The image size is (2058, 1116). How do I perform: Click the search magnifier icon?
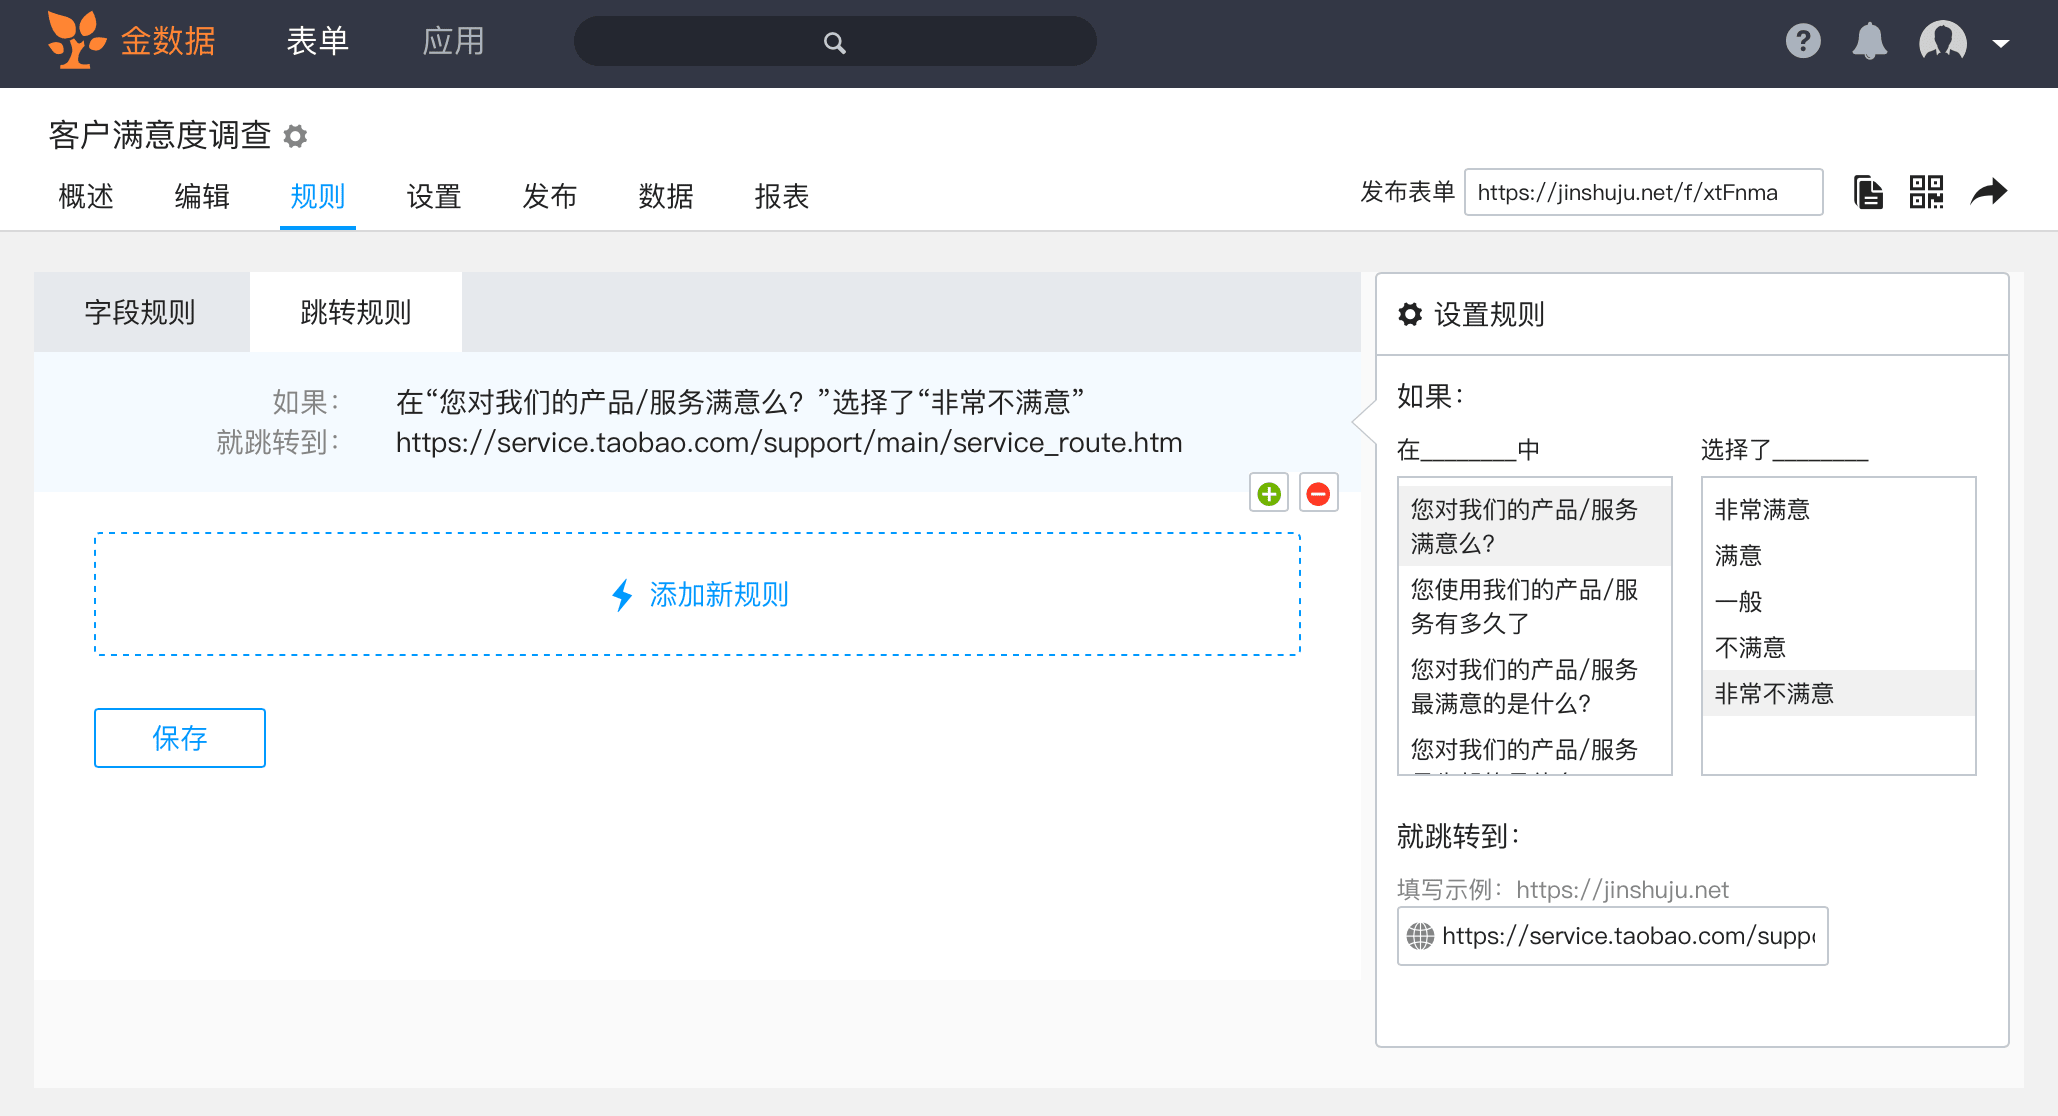tap(834, 43)
